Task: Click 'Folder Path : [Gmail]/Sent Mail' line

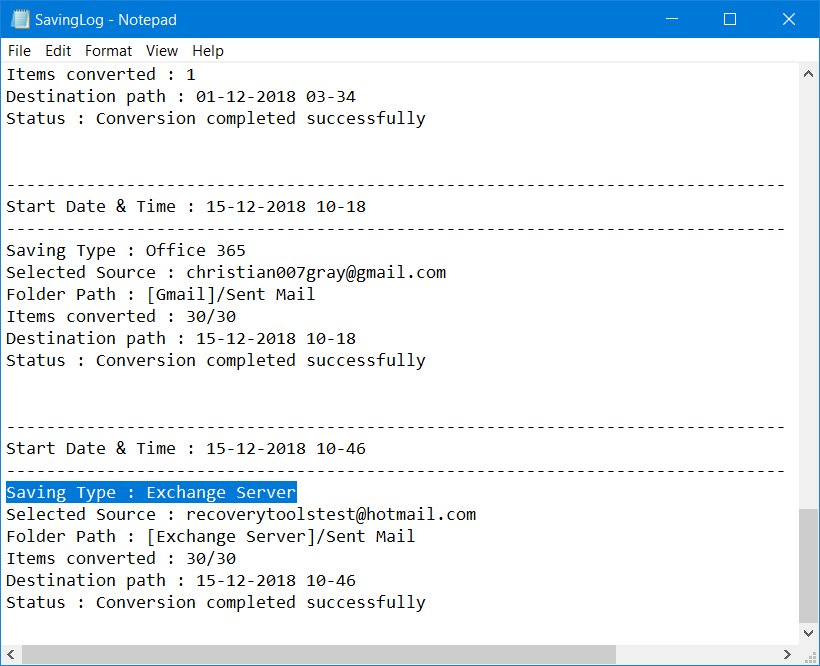Action: coord(161,294)
